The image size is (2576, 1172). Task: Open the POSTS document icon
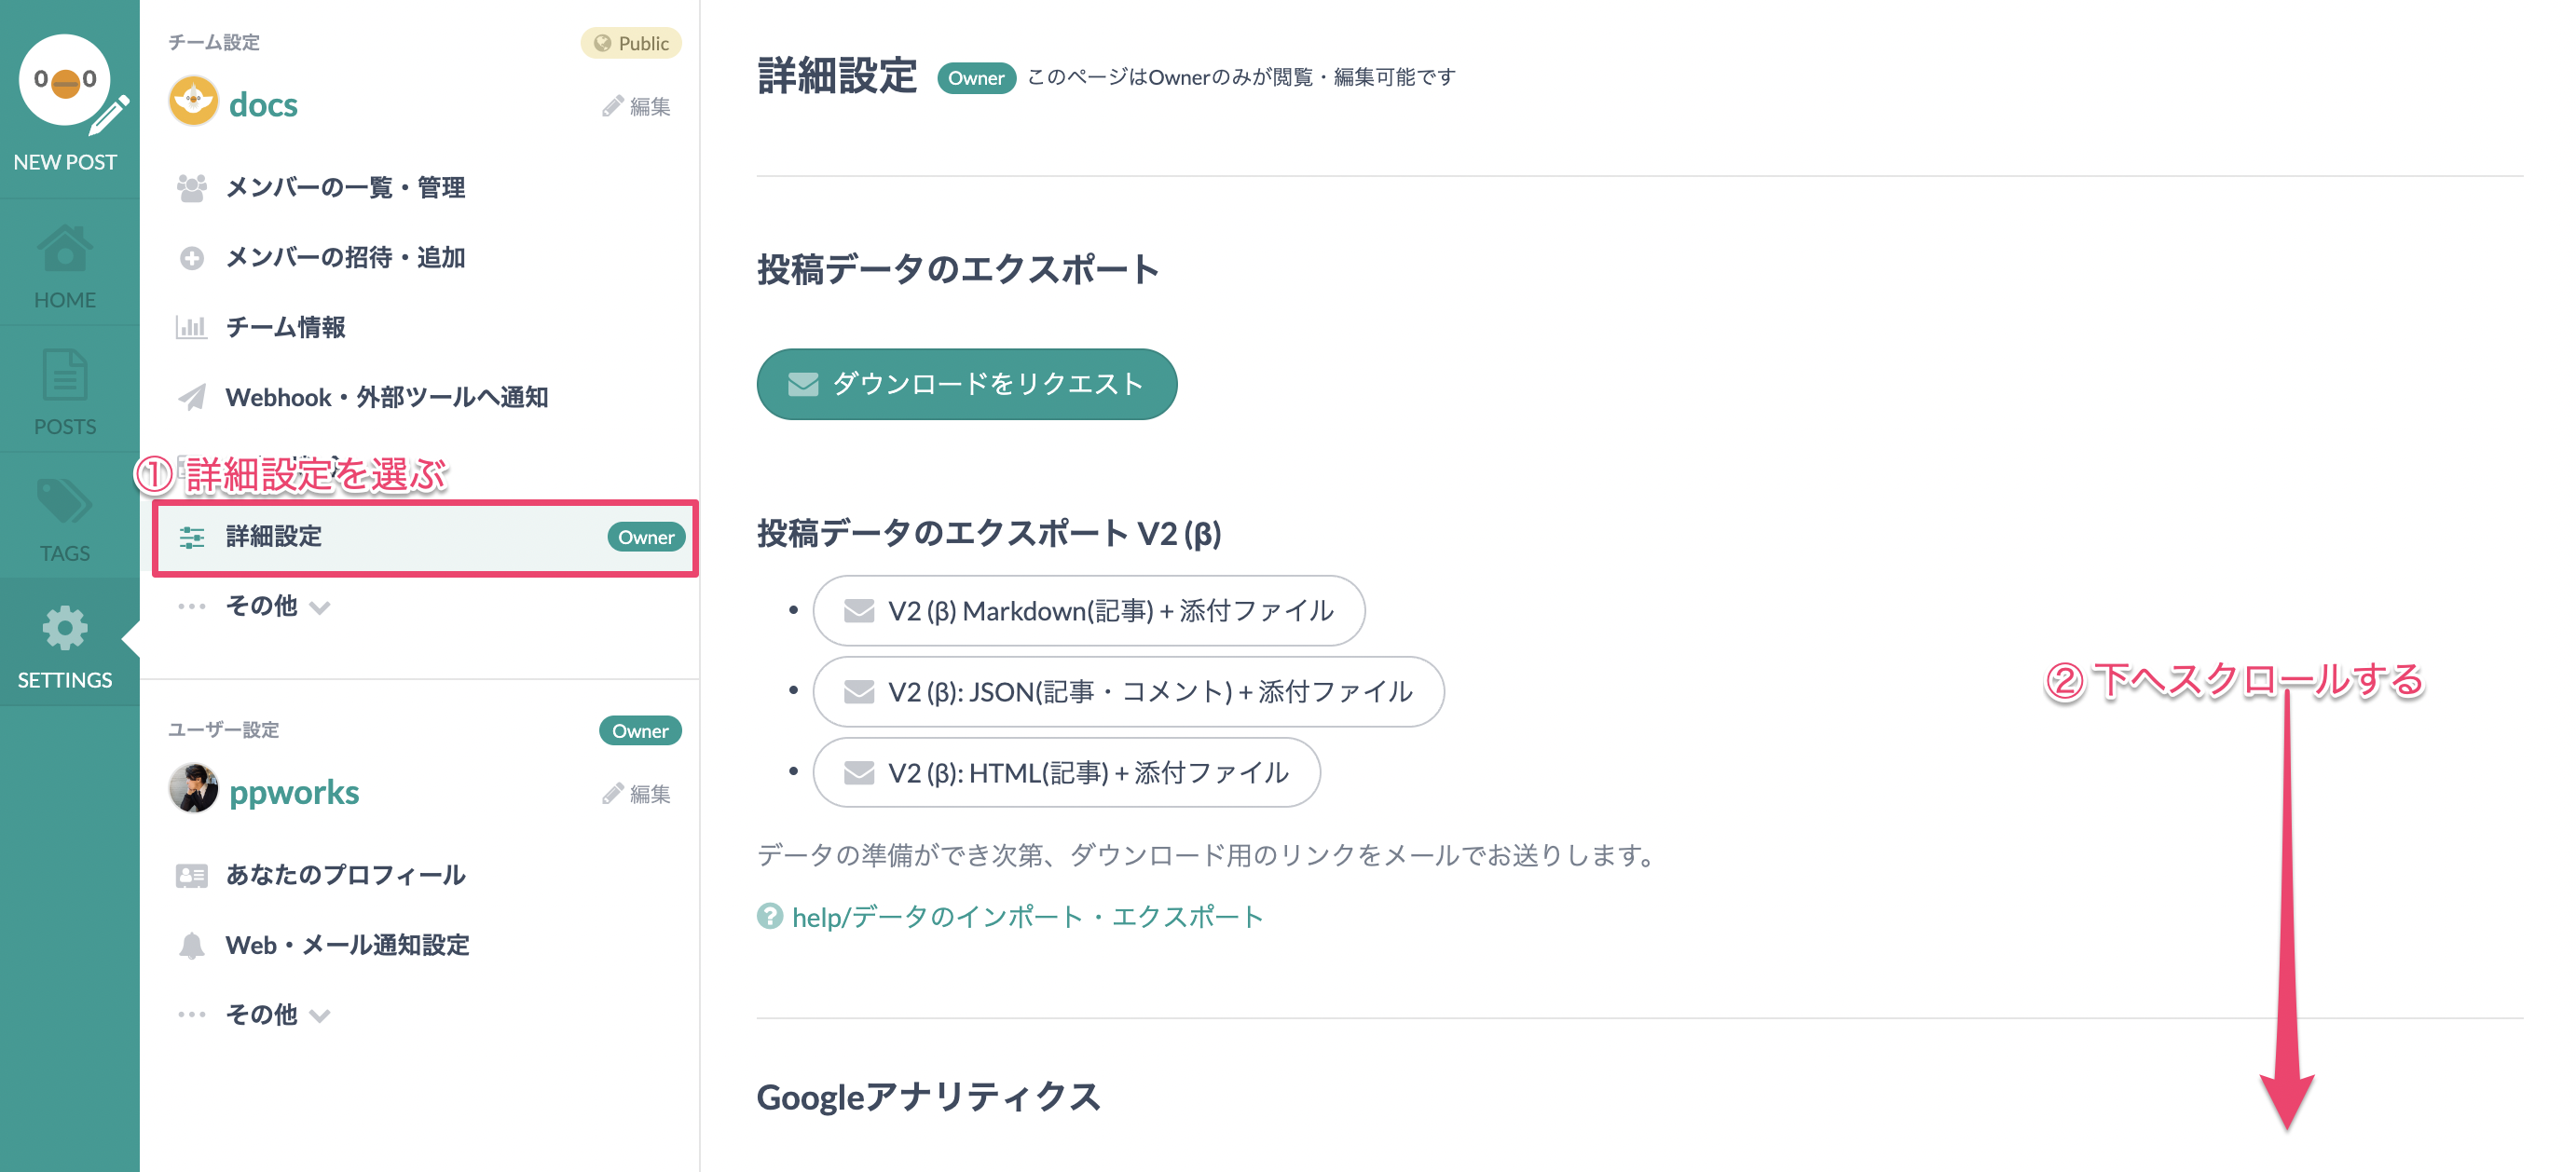(65, 375)
